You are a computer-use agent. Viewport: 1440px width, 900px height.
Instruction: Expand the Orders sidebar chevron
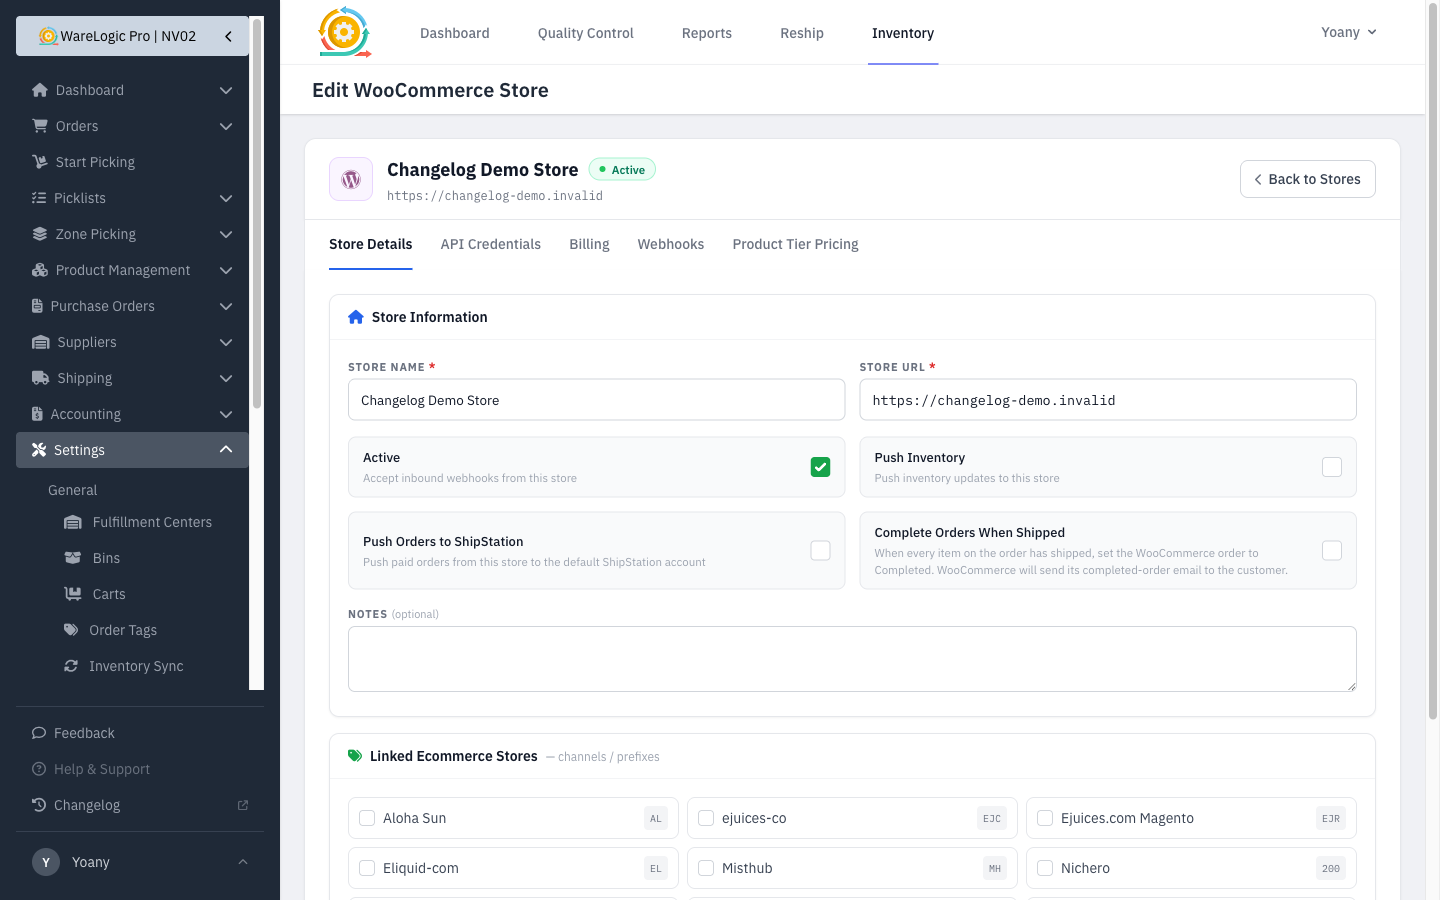pos(226,126)
